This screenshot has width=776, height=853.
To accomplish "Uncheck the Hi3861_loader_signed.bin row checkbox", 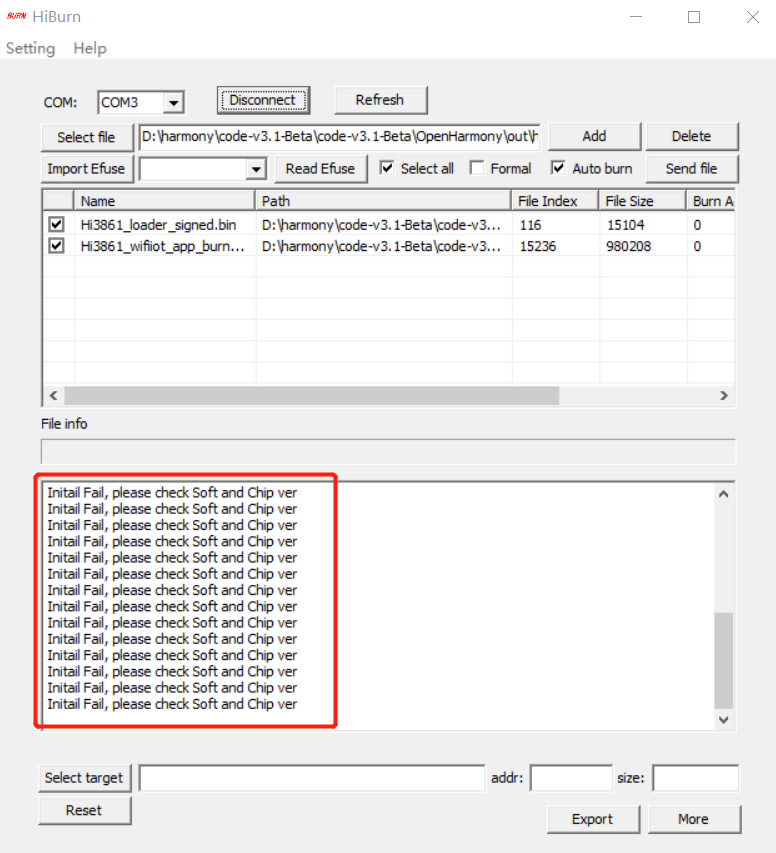I will (57, 225).
